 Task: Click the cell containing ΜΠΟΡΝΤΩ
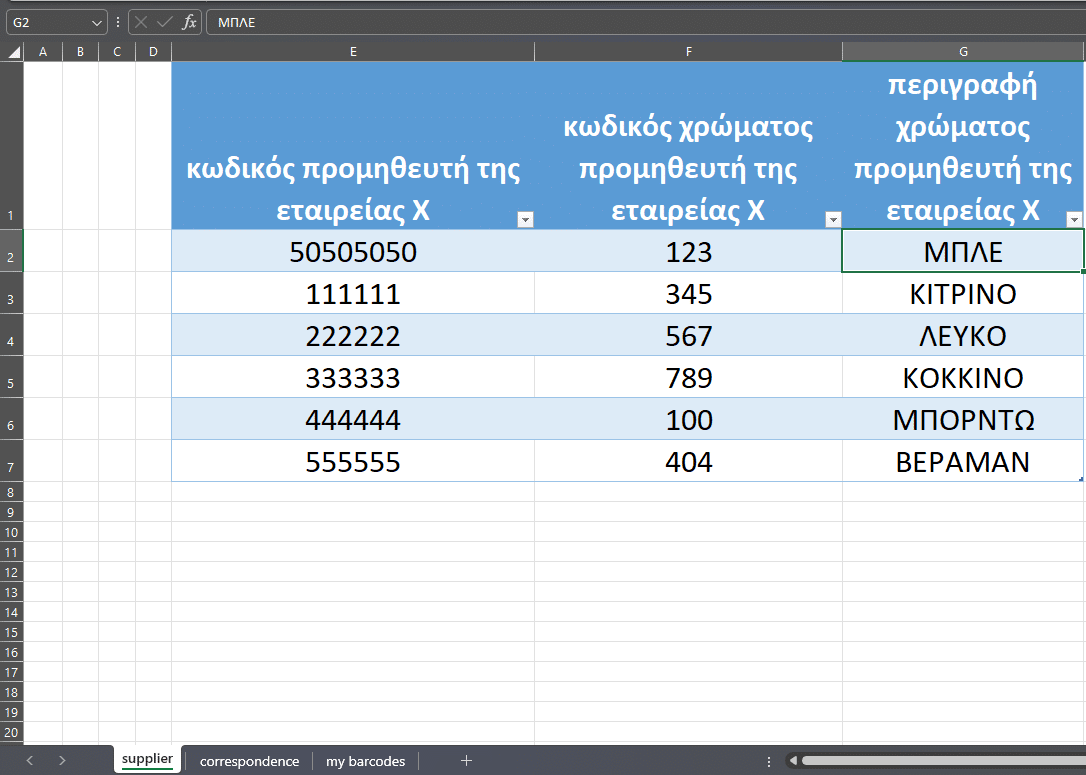tap(963, 420)
